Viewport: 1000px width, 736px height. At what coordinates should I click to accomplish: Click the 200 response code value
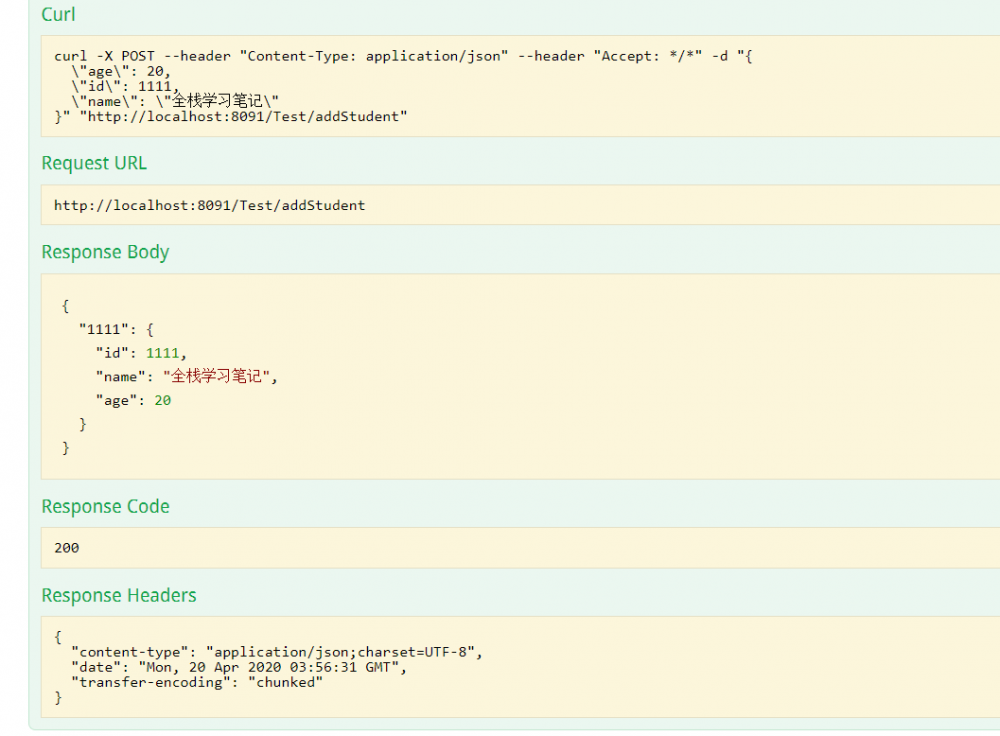(x=67, y=548)
